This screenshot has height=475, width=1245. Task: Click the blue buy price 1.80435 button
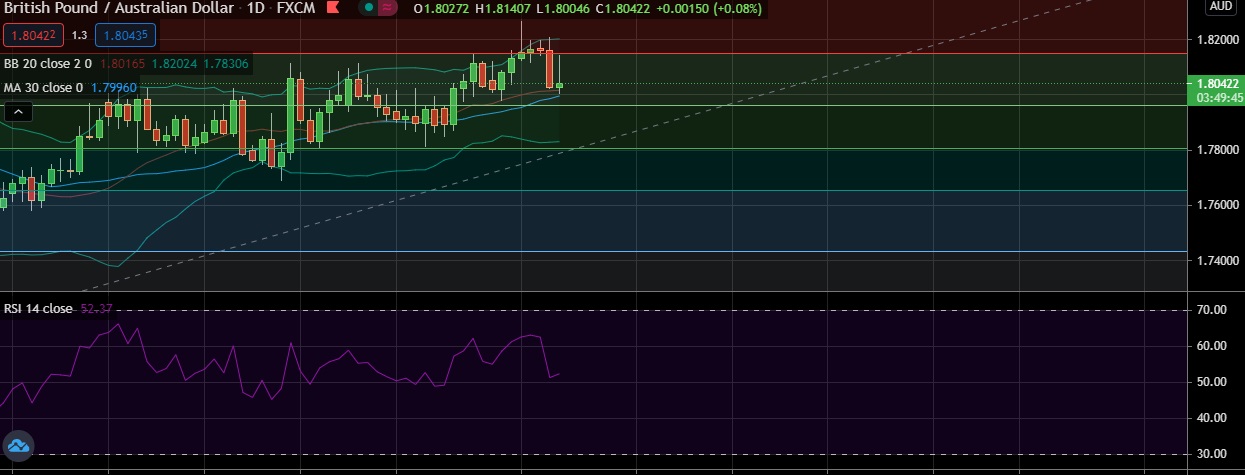click(125, 36)
